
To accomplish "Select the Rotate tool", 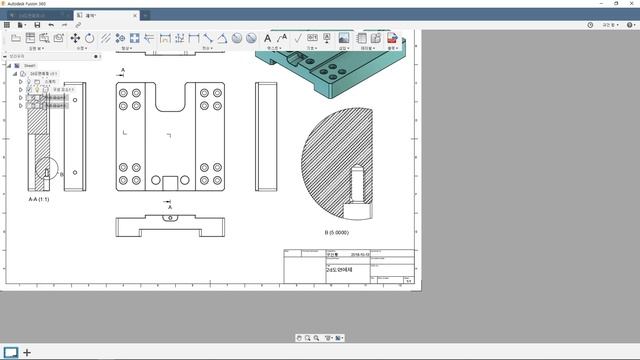I will tap(89, 38).
